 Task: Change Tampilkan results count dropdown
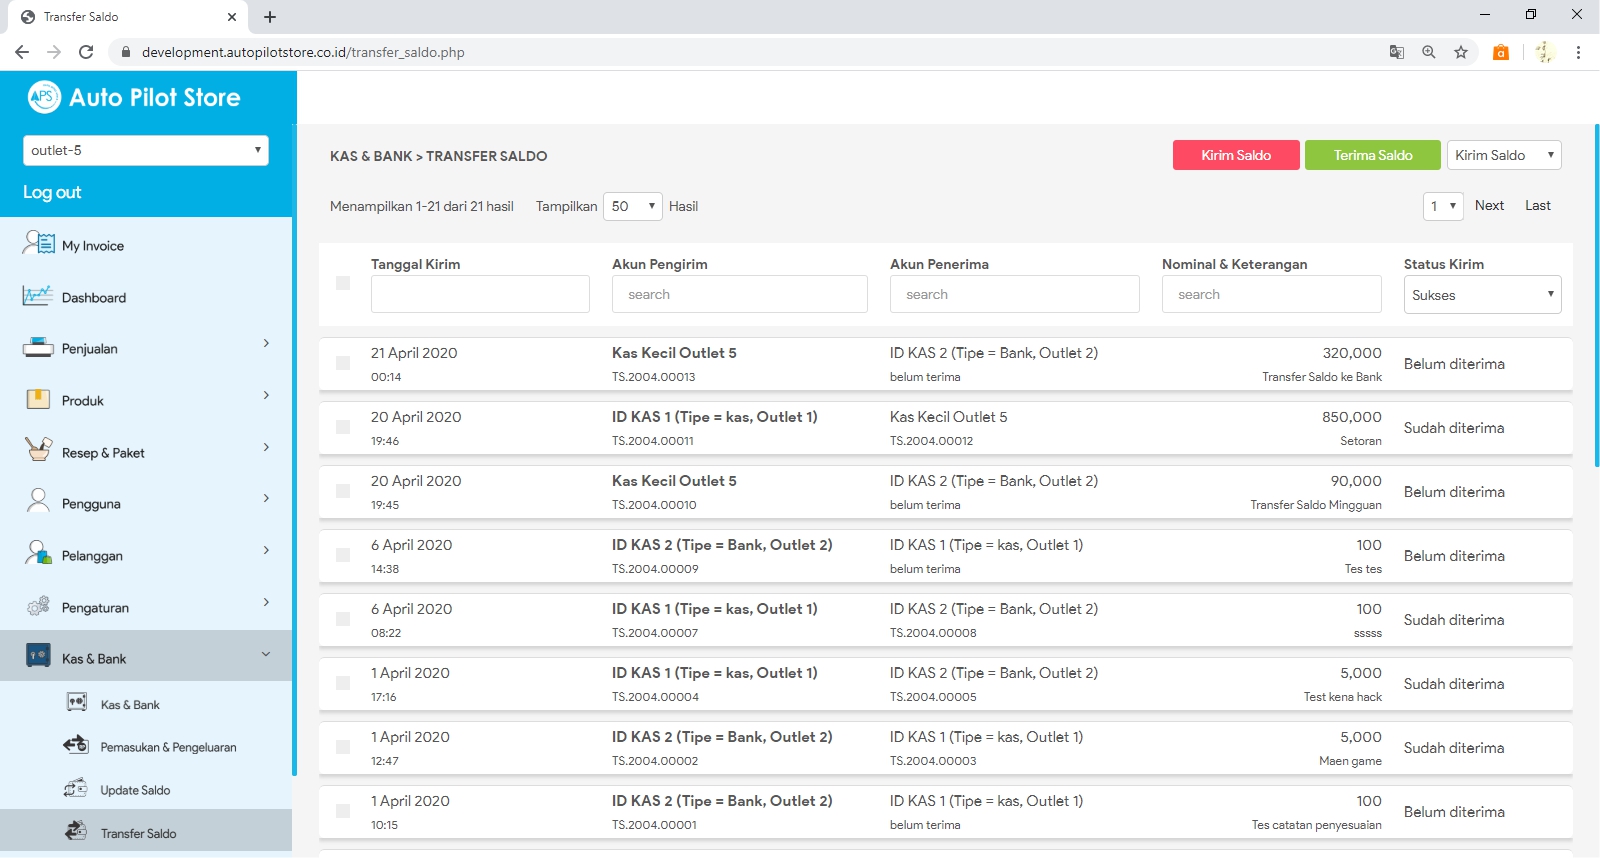pyautogui.click(x=632, y=206)
